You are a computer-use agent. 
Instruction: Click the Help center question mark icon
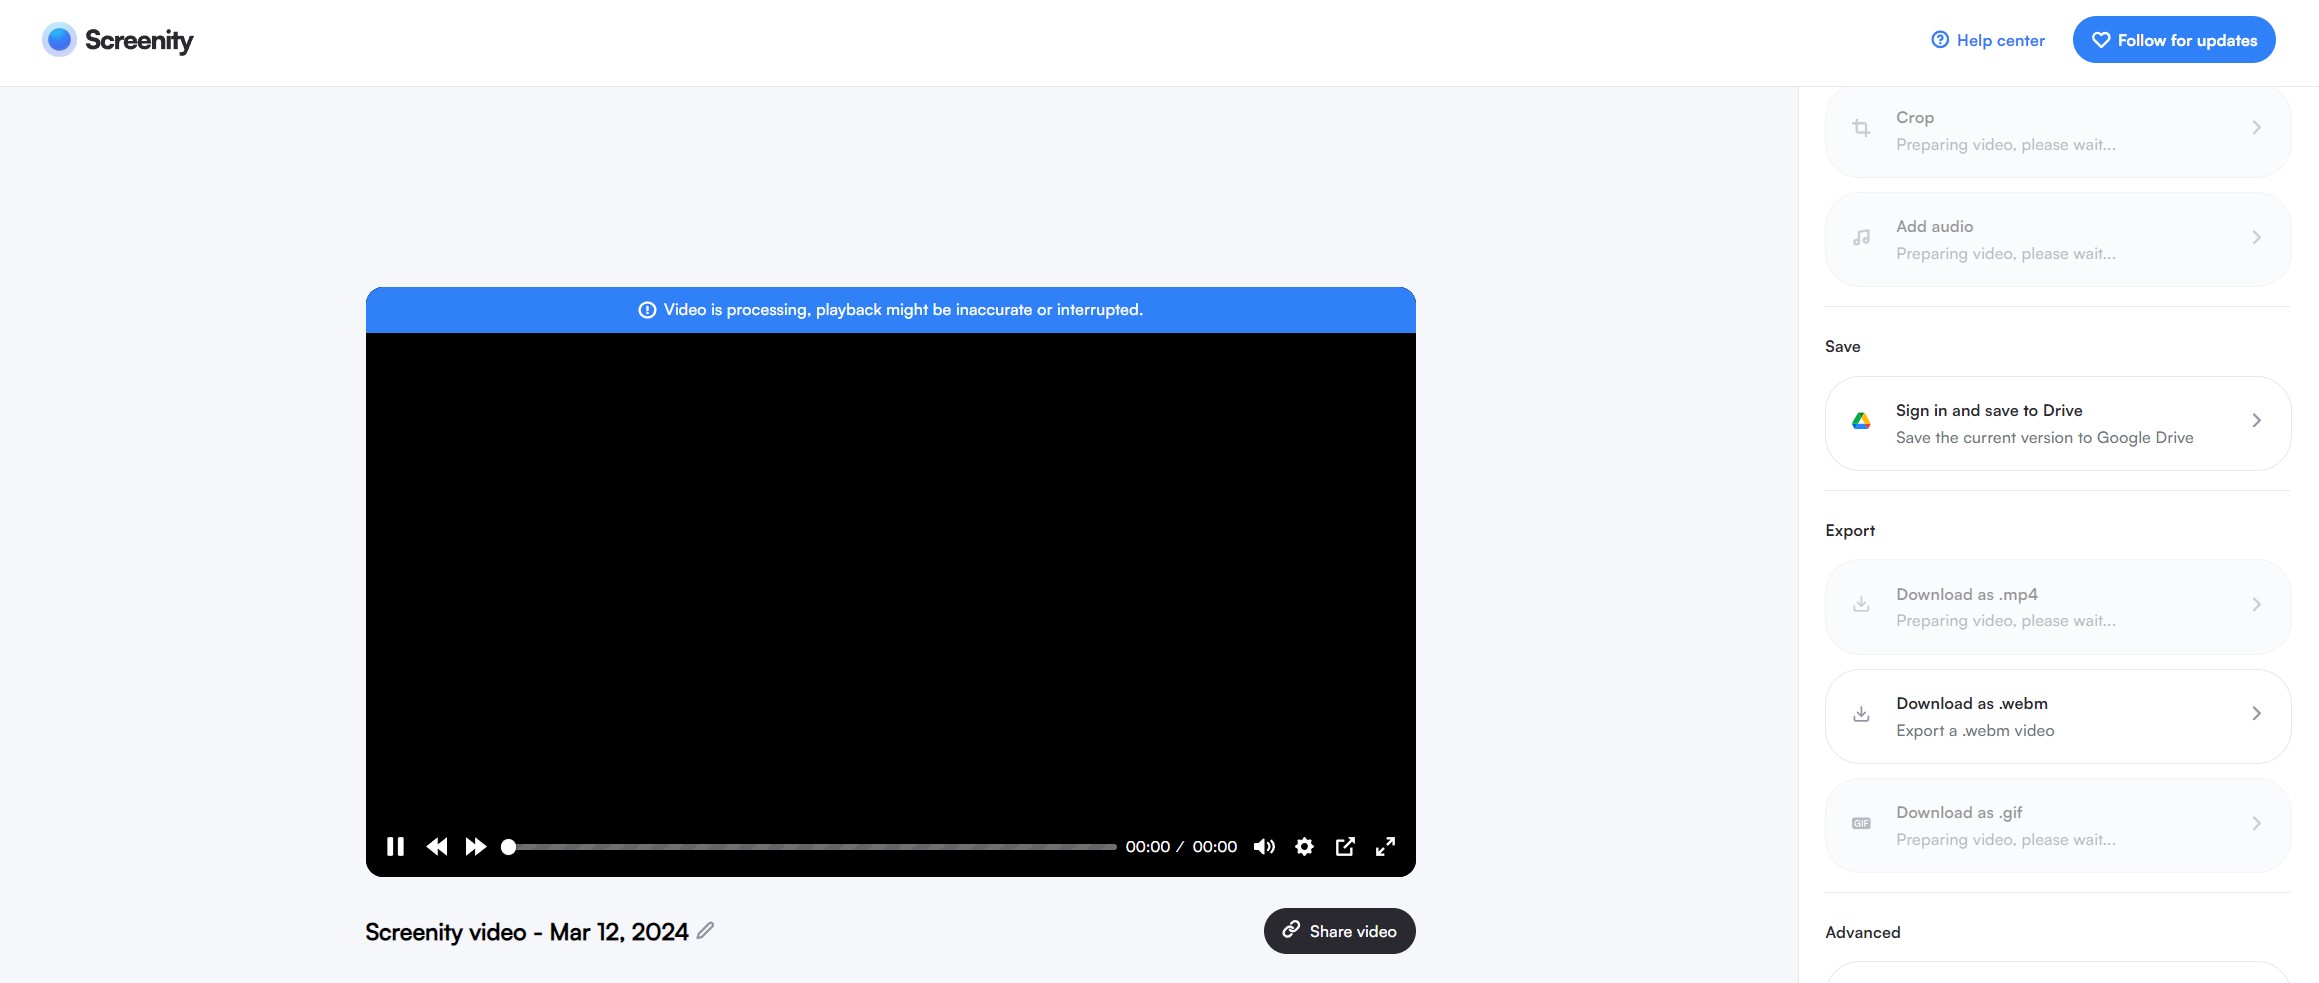[1940, 40]
